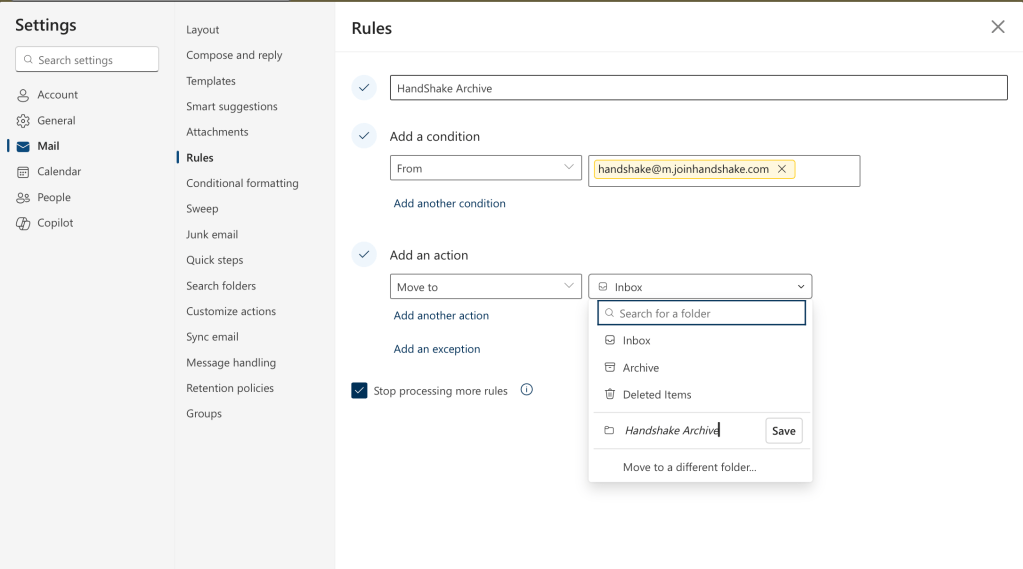Open Retention policies settings
The width and height of the screenshot is (1023, 569).
click(x=230, y=388)
